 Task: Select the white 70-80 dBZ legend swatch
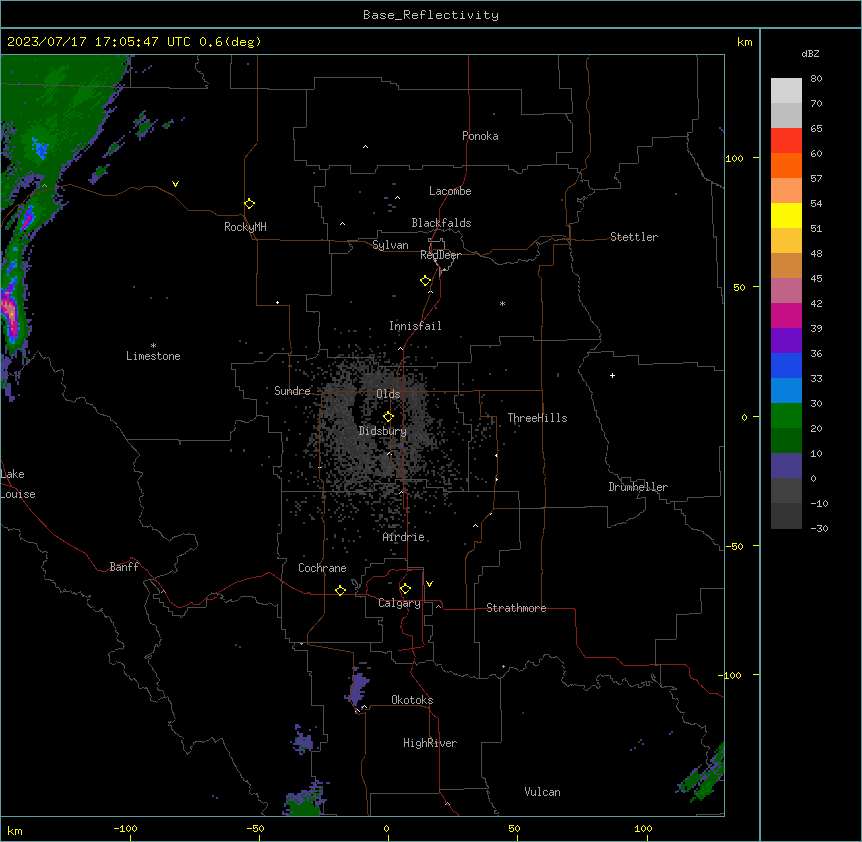tap(786, 91)
